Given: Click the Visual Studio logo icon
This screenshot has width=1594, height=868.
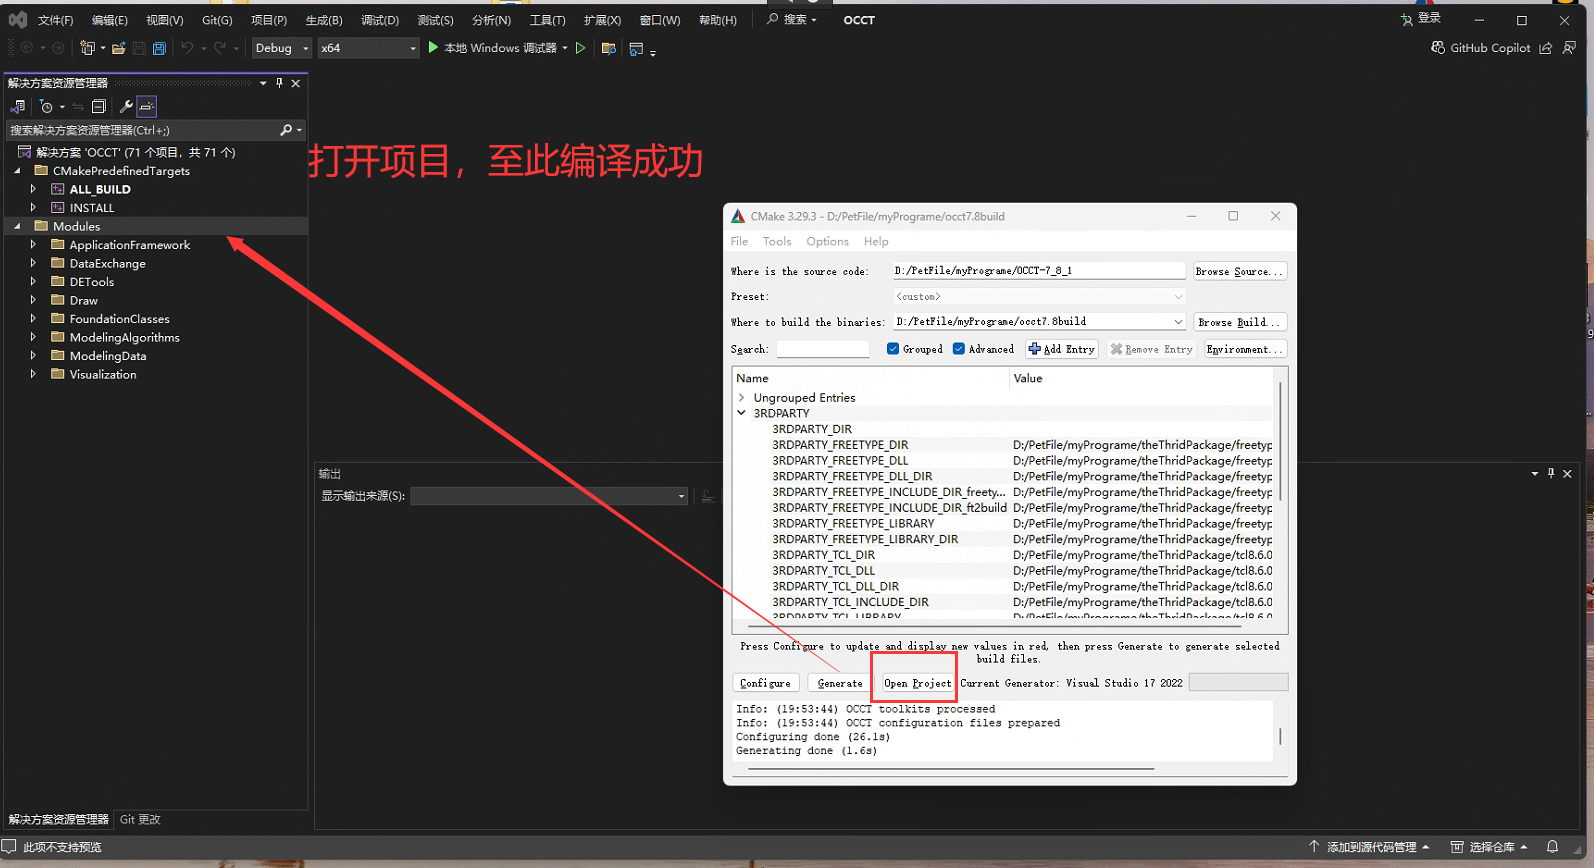Looking at the screenshot, I should coord(18,19).
